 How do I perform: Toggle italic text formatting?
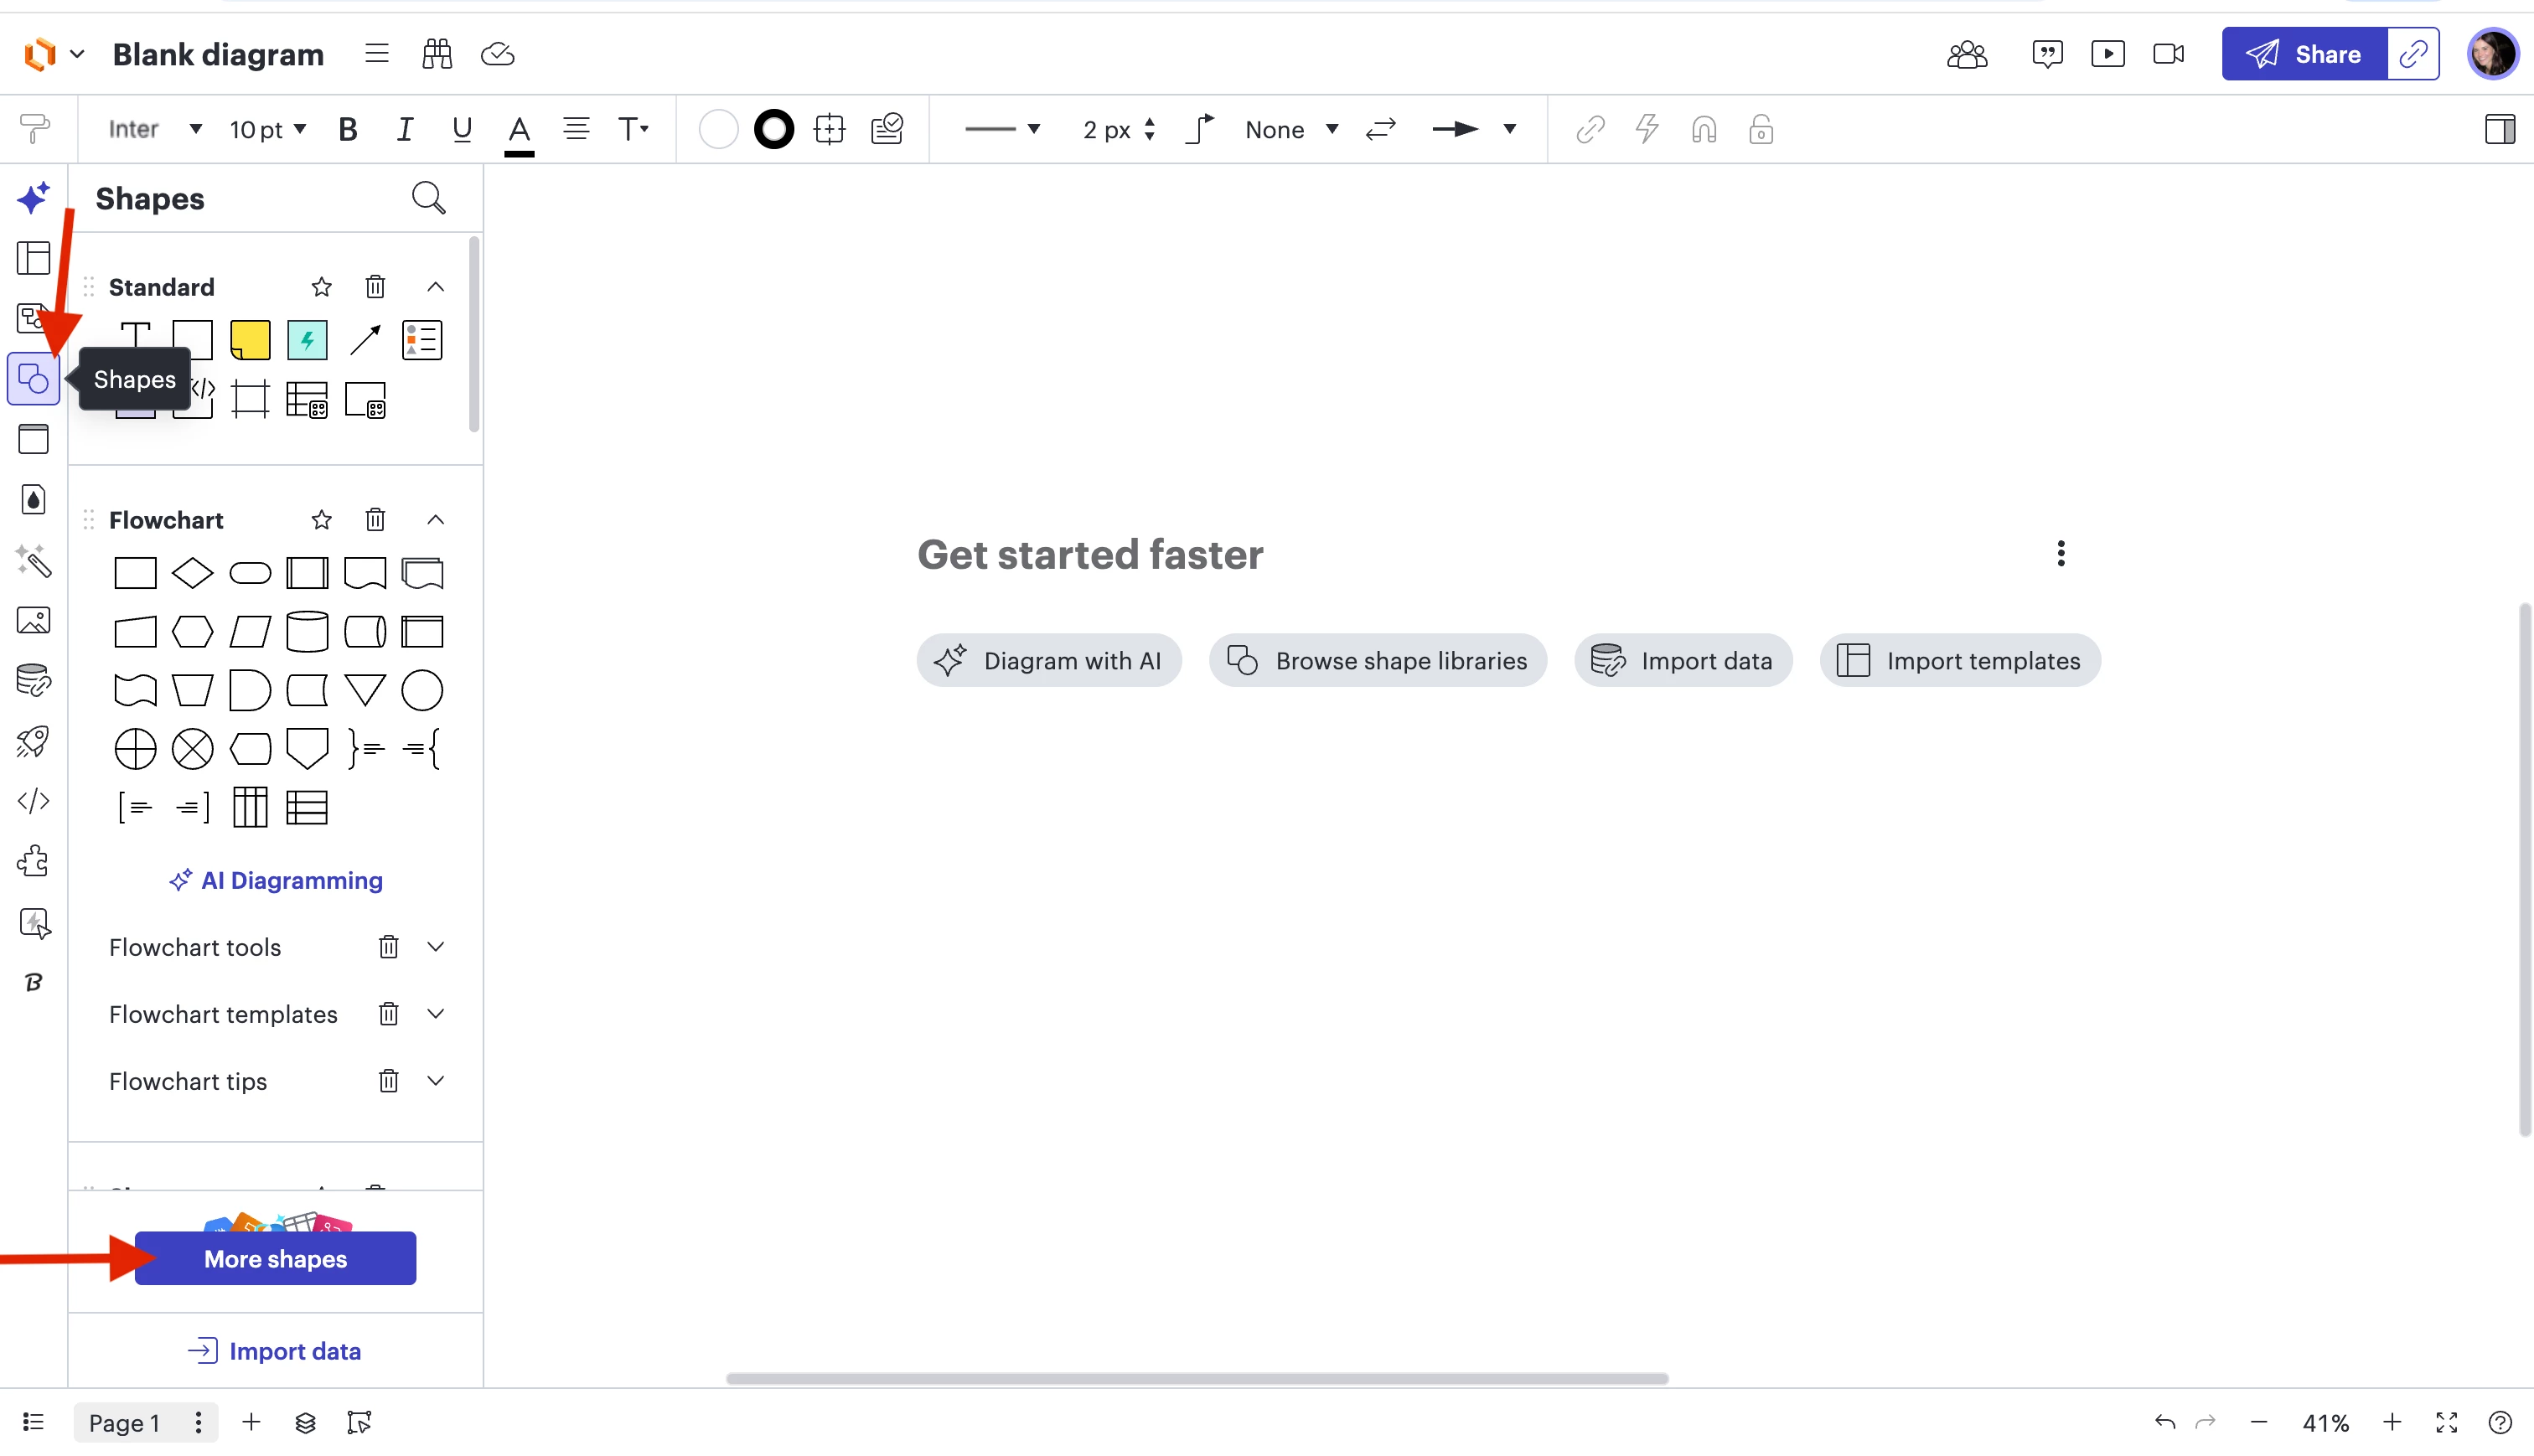point(404,130)
